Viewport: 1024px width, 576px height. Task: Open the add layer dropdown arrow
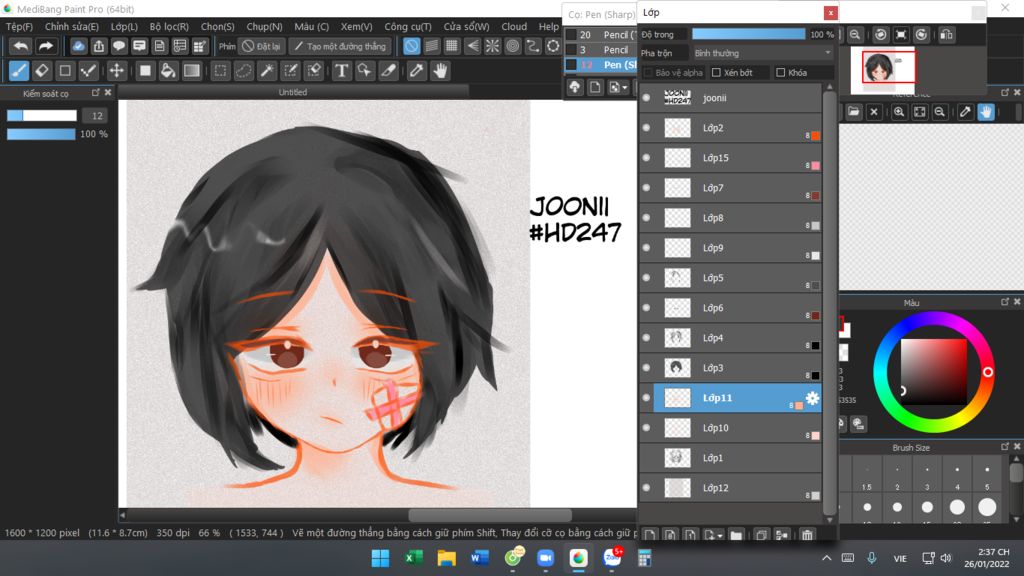(720, 536)
